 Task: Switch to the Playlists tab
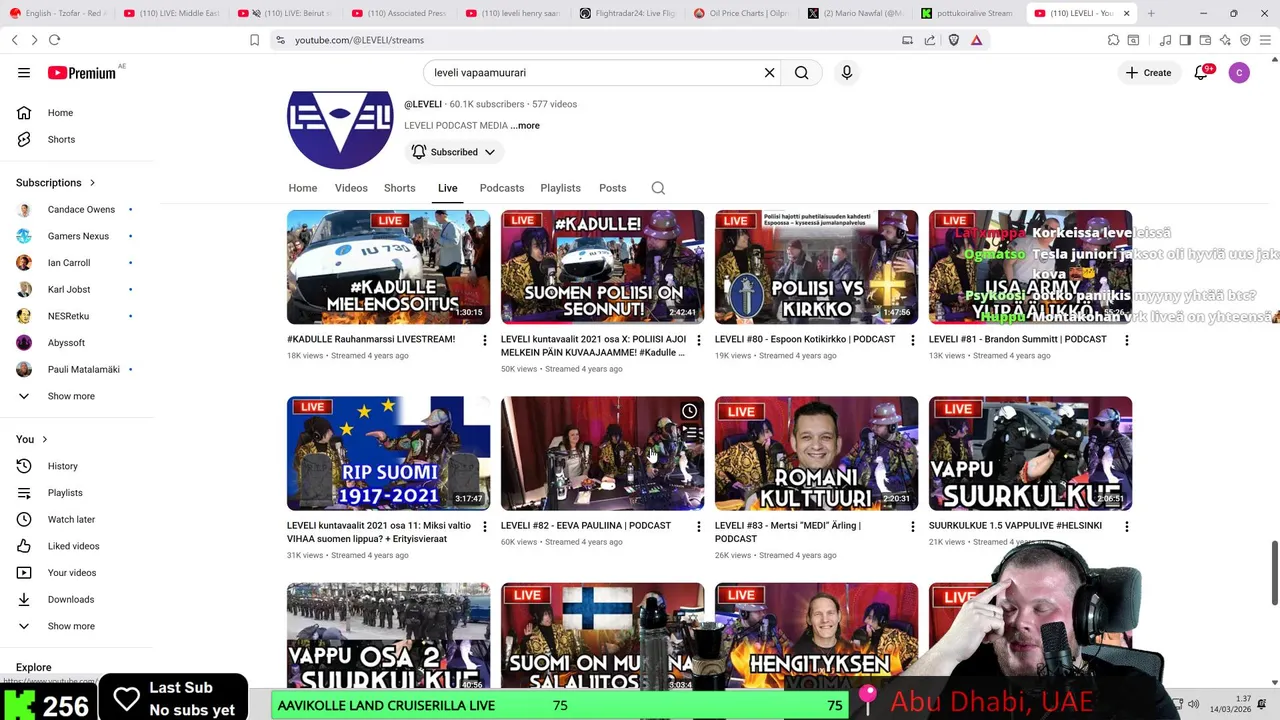(560, 188)
